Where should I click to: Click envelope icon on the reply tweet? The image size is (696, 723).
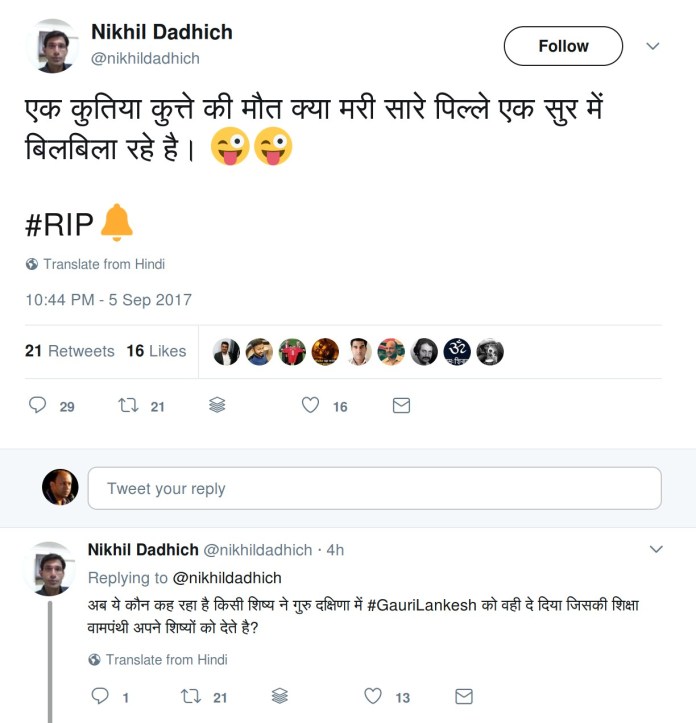pos(464,696)
